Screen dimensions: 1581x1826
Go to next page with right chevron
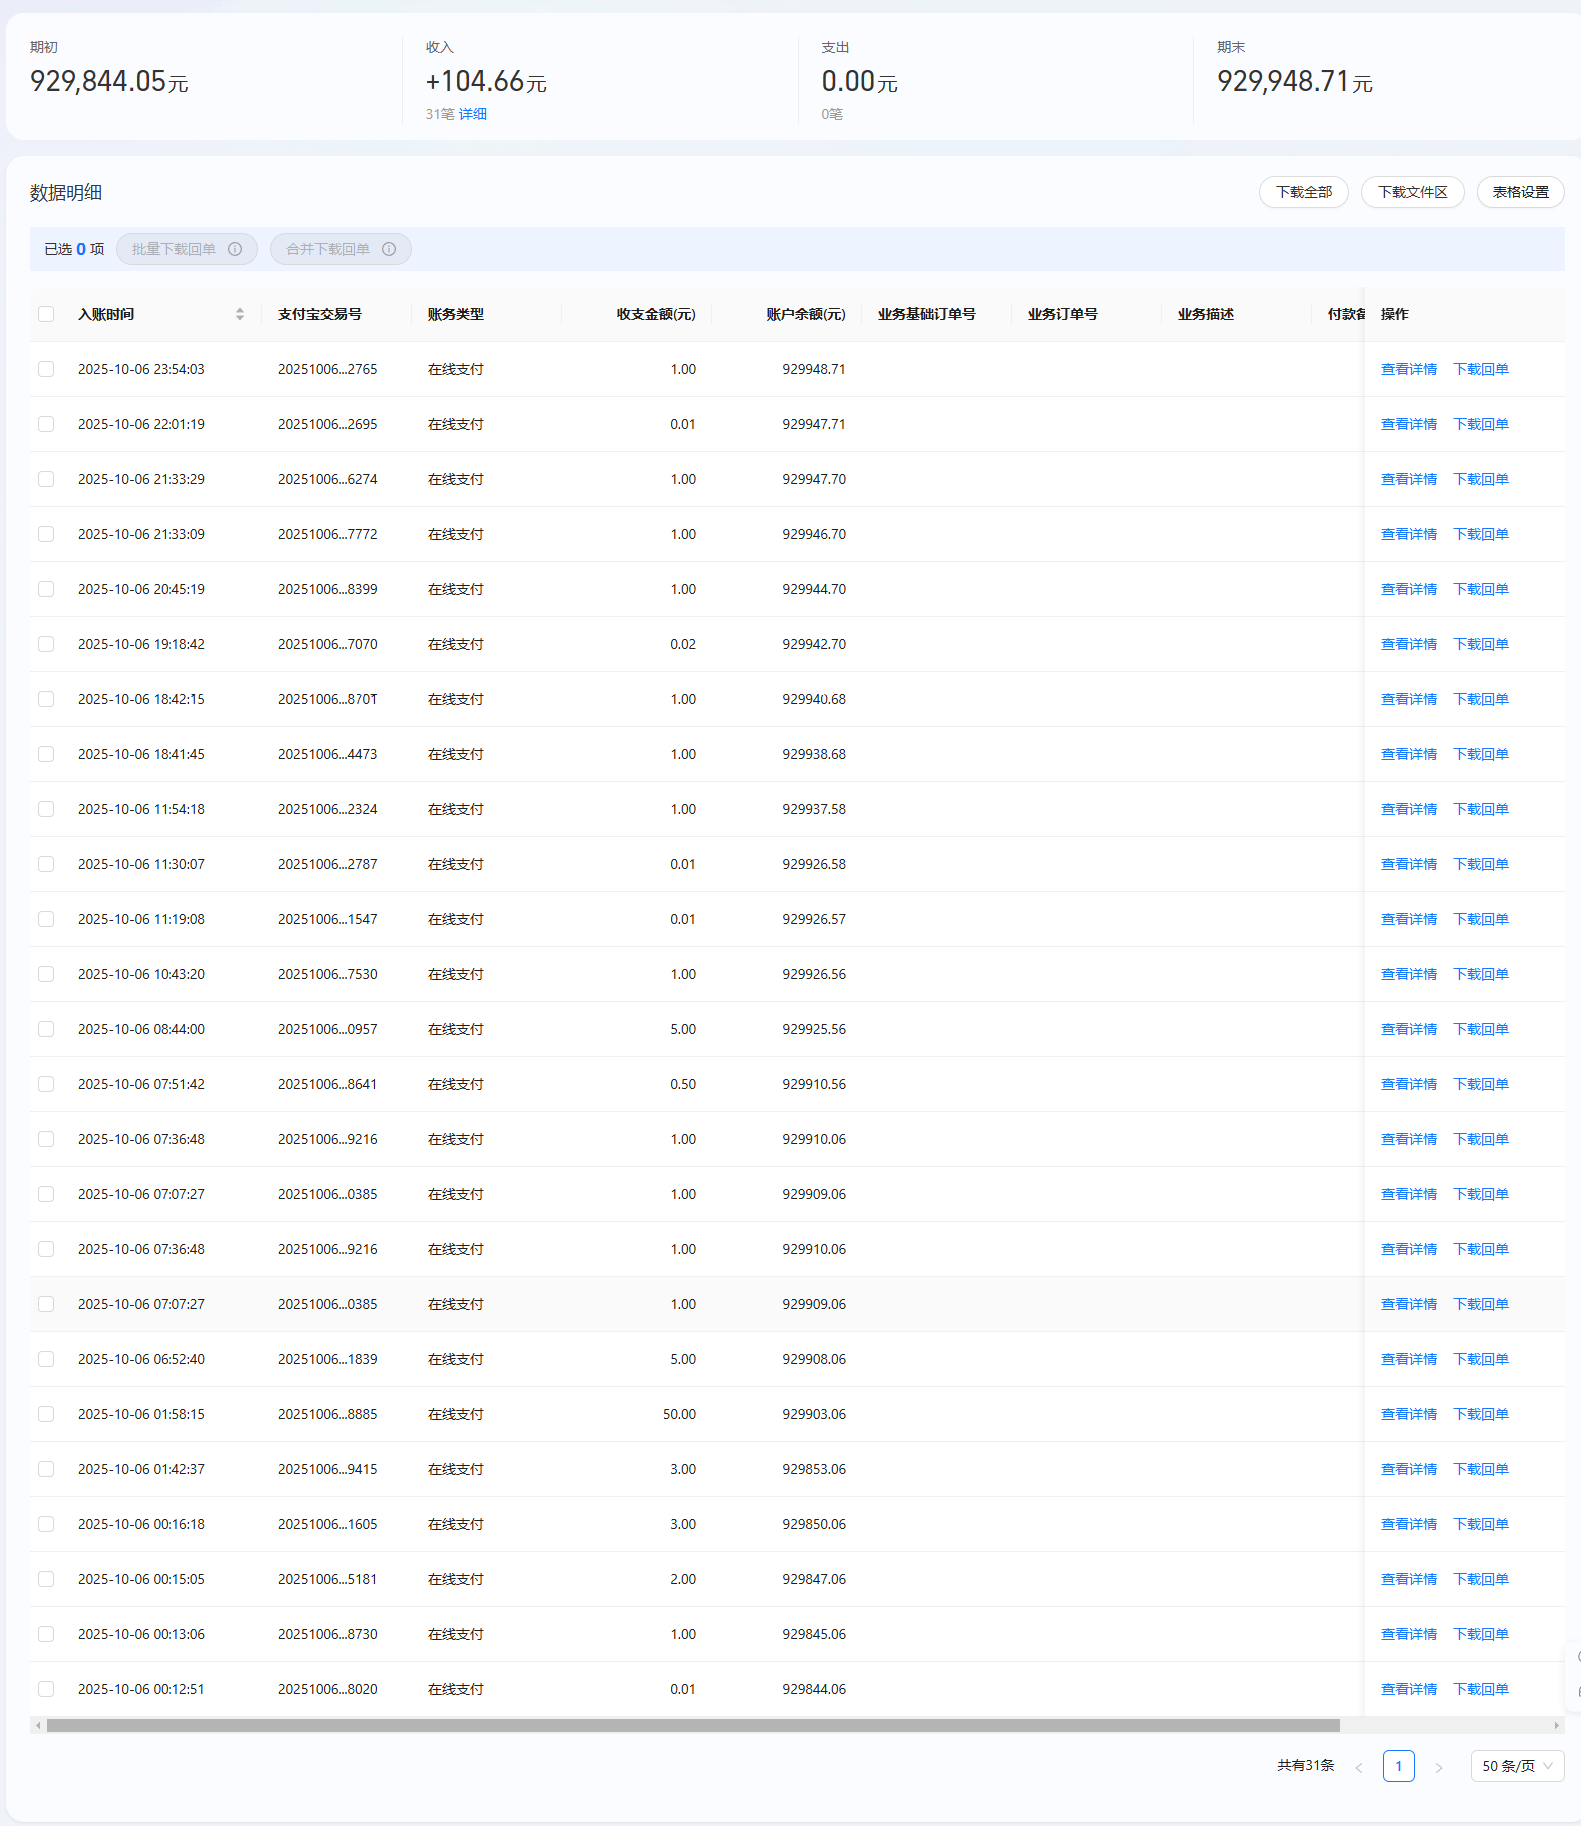(x=1438, y=1767)
